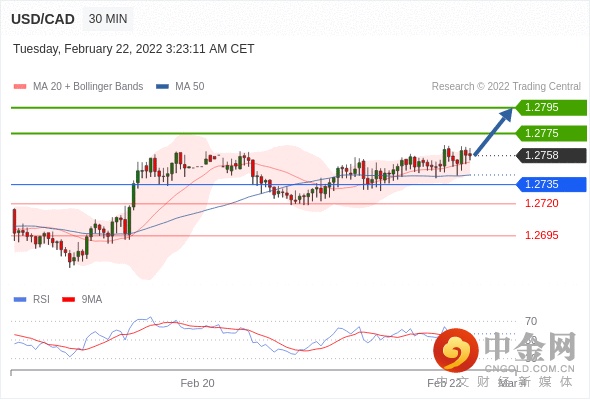
Task: Click the 'Feb 22' date axis label
Action: click(444, 383)
